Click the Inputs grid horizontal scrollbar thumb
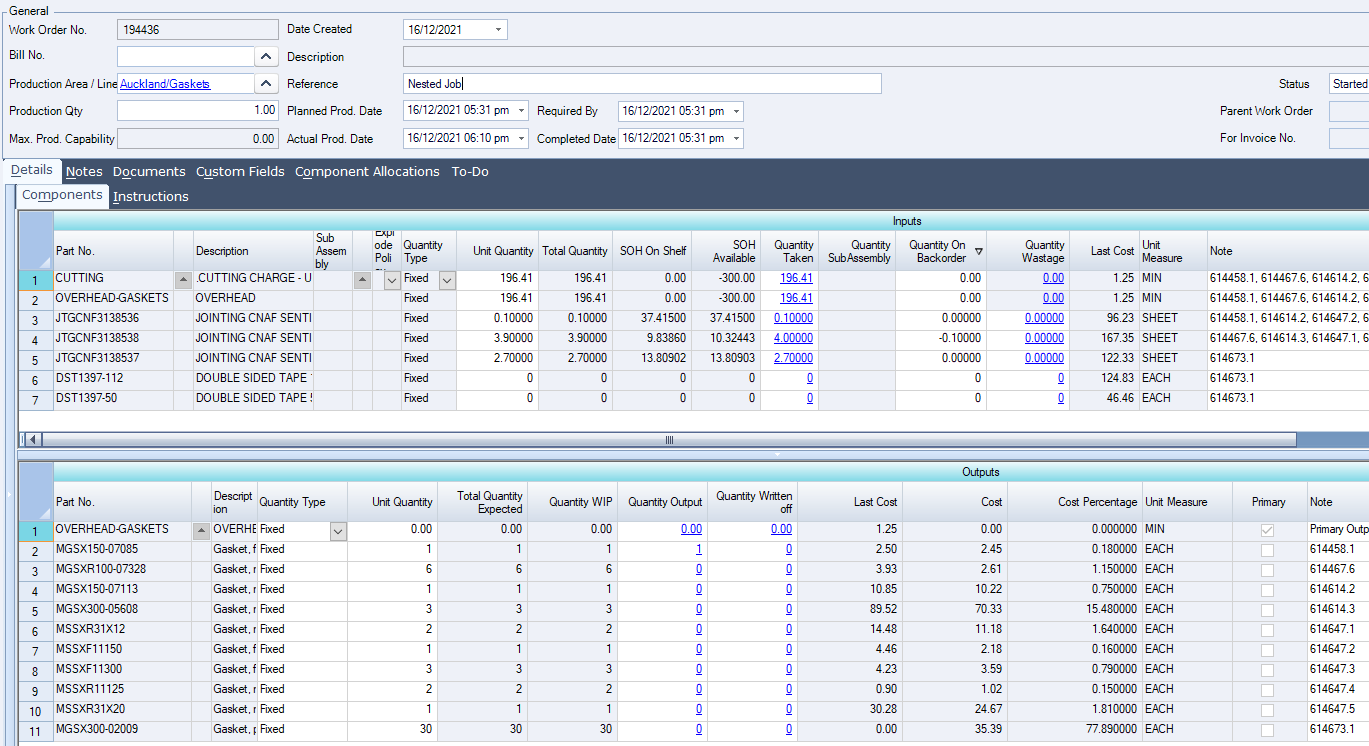This screenshot has height=746, width=1369. pos(669,440)
